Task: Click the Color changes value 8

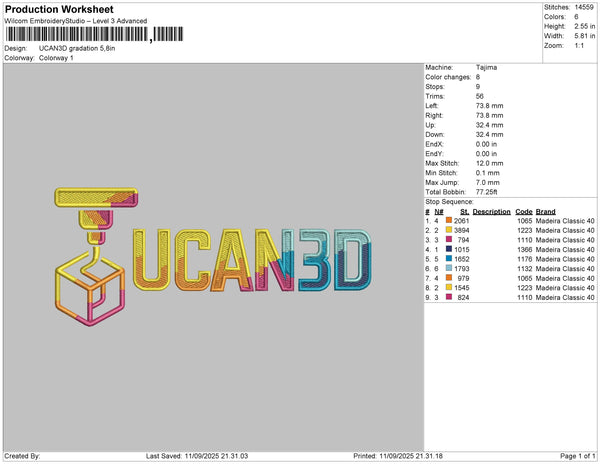Action: pos(478,77)
